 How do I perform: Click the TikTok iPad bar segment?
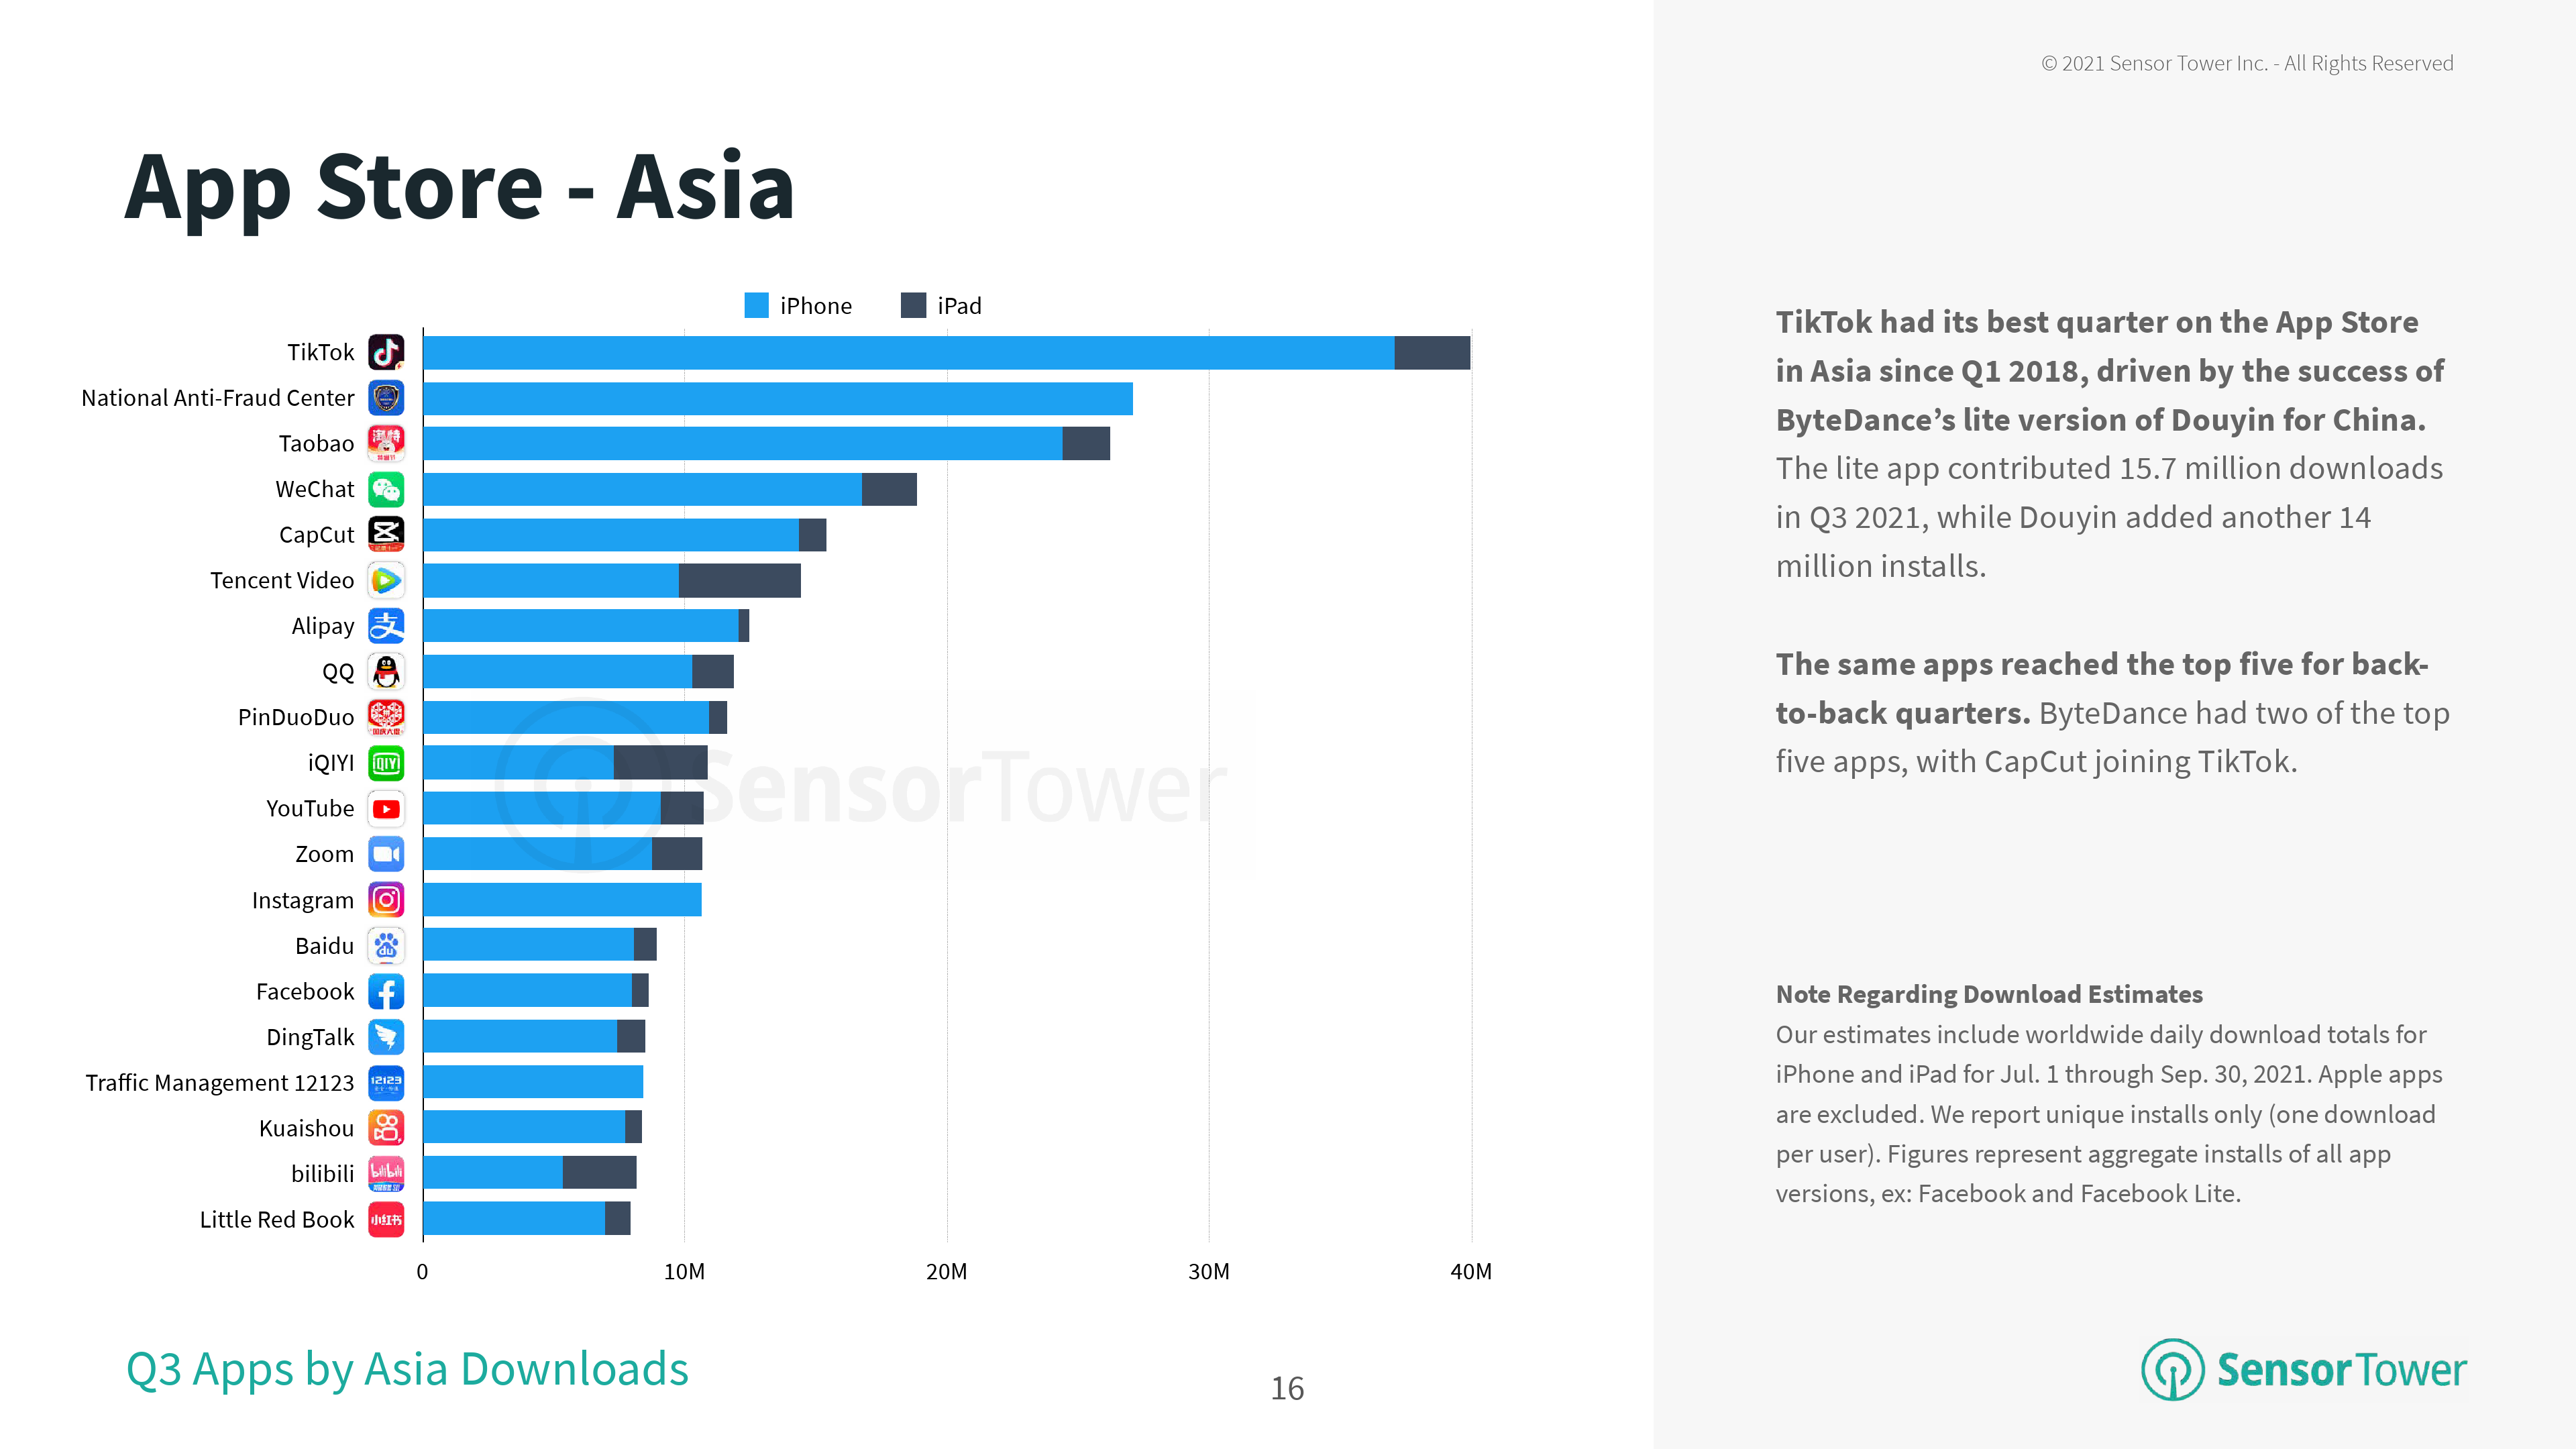click(x=1432, y=353)
